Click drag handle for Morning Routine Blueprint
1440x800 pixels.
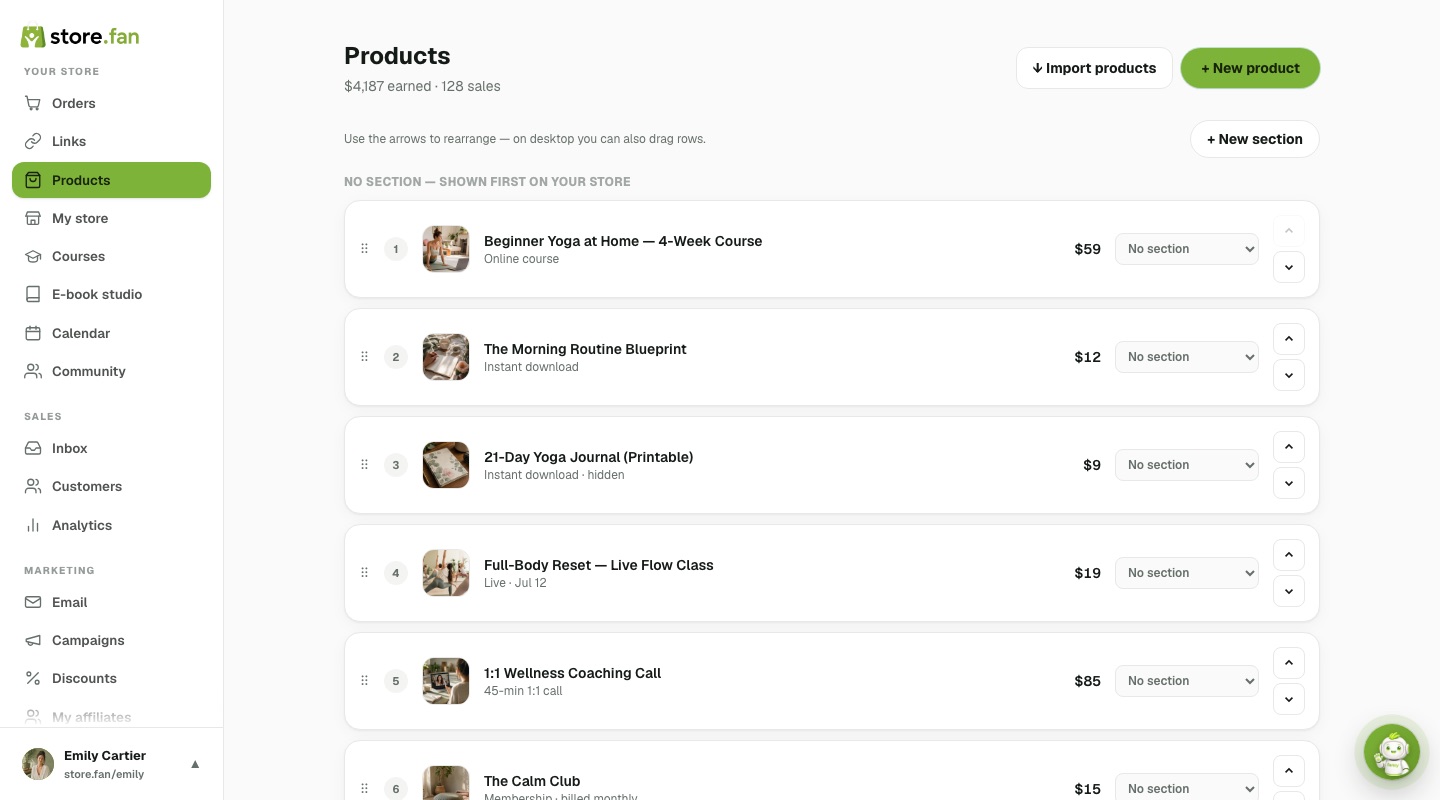tap(364, 357)
